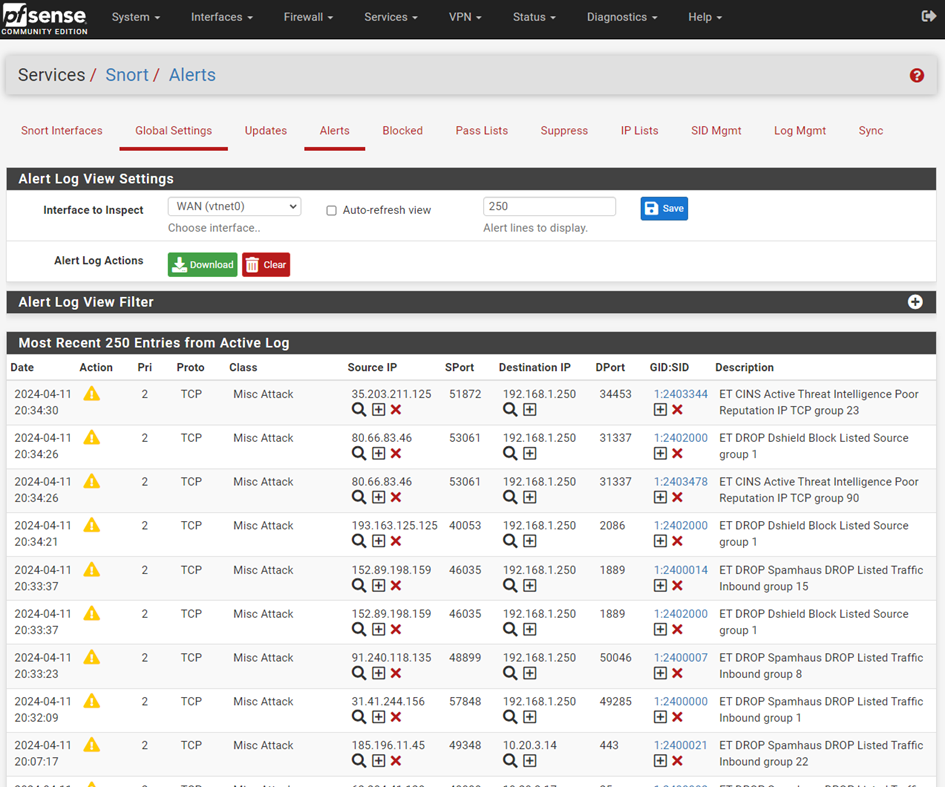The image size is (945, 787).
Task: Switch to the Global Settings tab
Action: [x=174, y=131]
